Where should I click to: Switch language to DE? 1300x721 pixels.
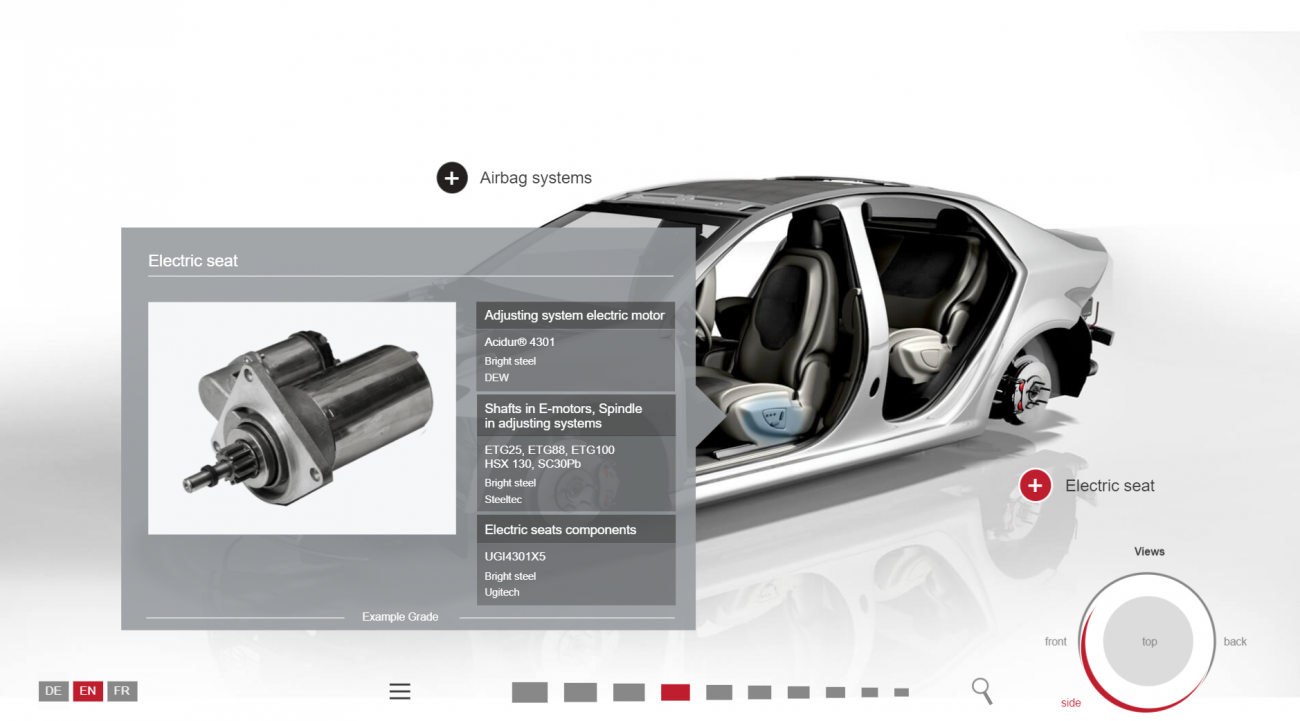pyautogui.click(x=53, y=691)
